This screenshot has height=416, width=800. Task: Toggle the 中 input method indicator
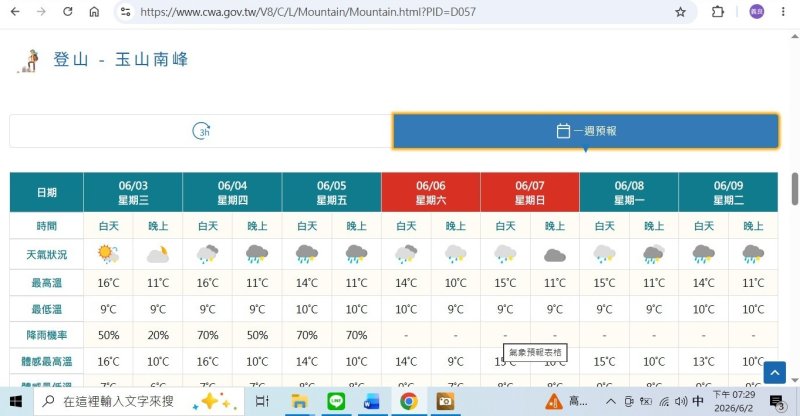[697, 401]
